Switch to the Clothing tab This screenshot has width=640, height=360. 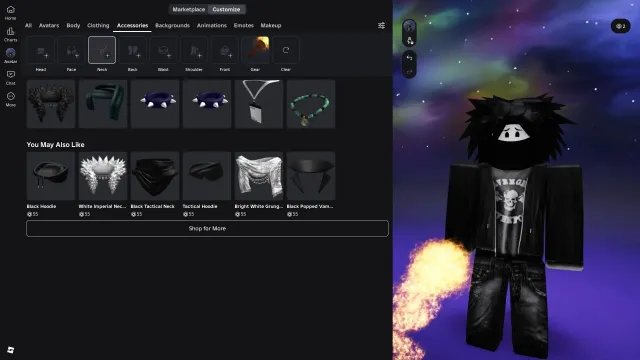(98, 25)
